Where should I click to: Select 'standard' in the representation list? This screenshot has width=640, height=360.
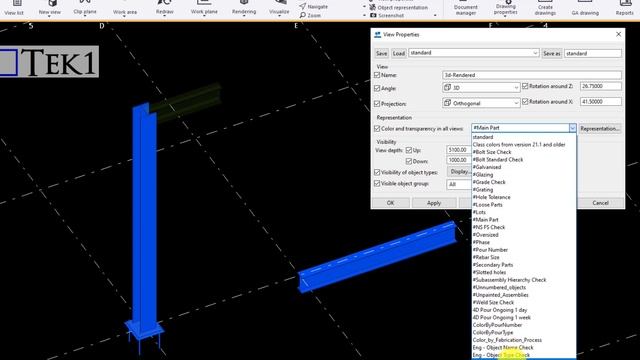[524, 137]
